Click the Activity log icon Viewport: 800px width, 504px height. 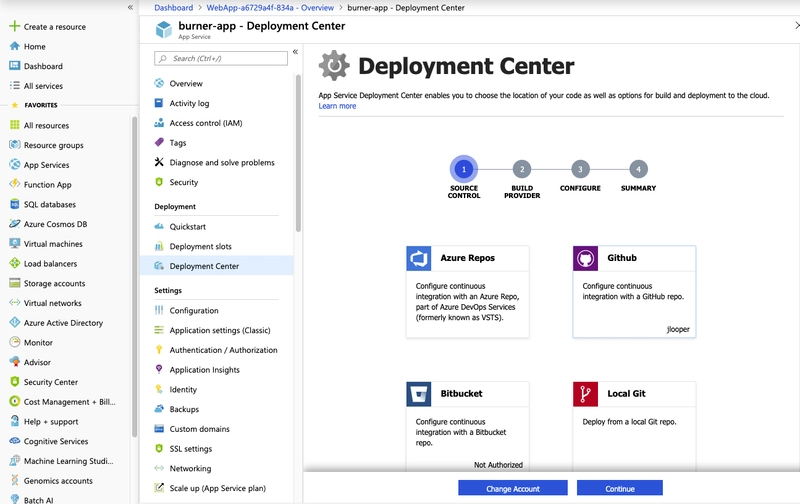159,103
